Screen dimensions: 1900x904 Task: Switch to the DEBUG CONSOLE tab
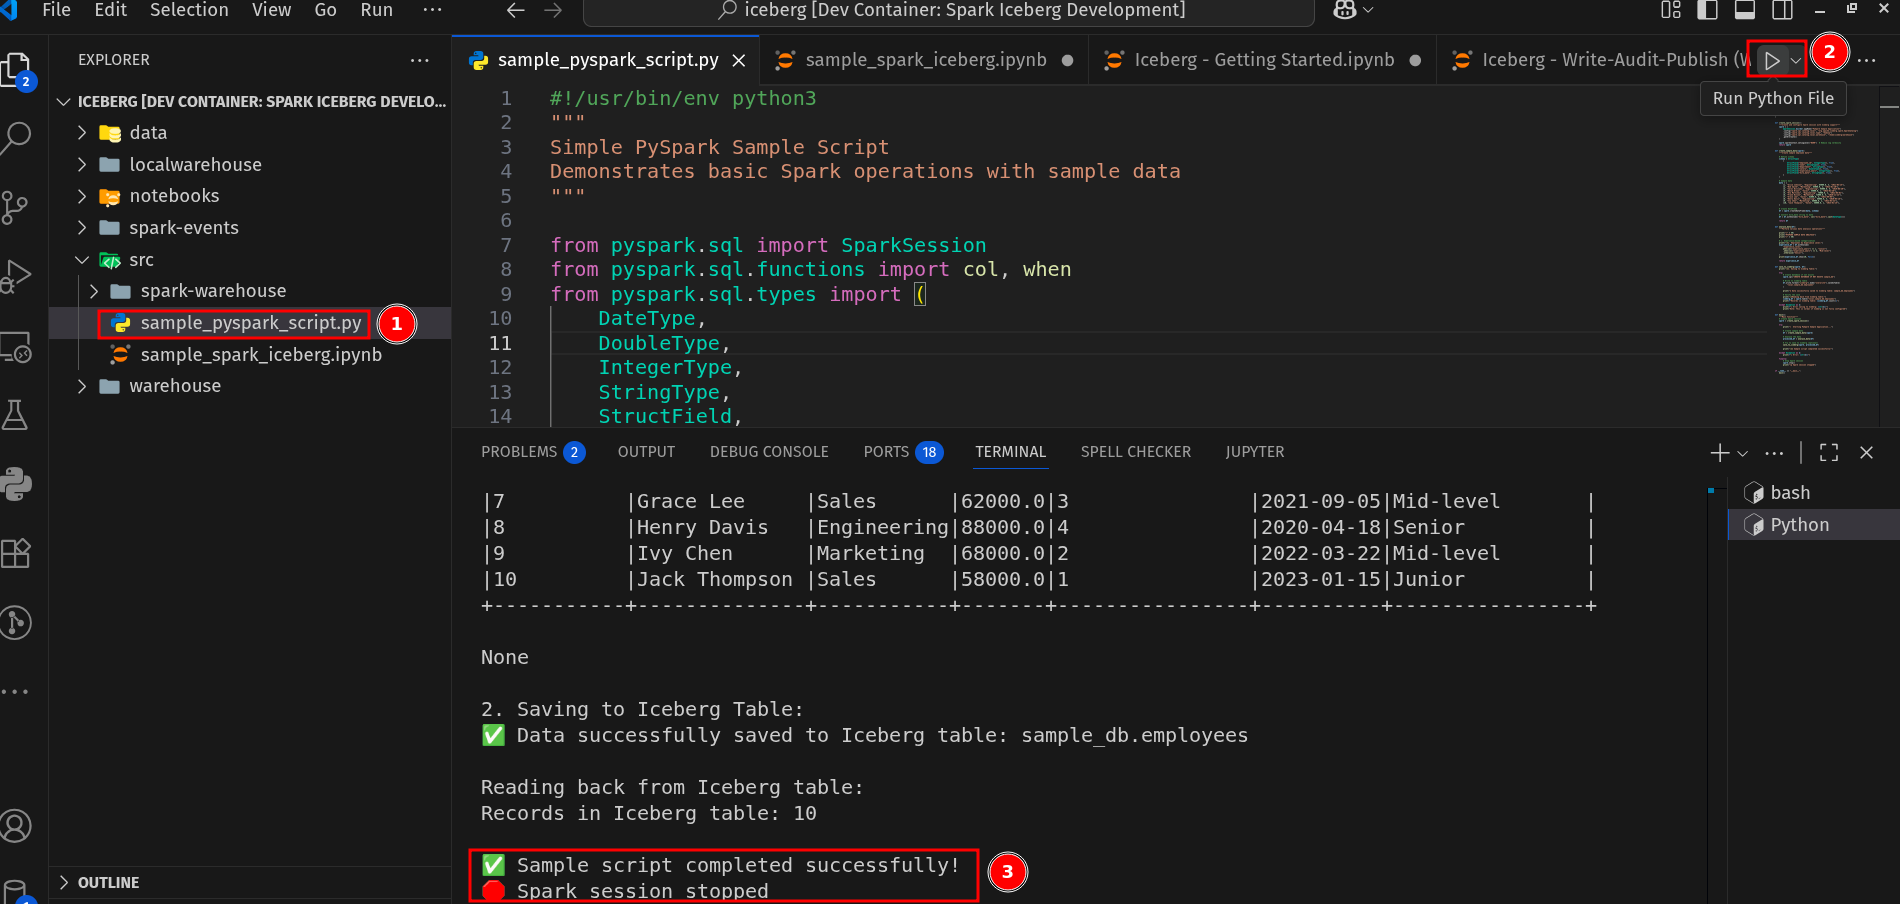[x=769, y=452]
